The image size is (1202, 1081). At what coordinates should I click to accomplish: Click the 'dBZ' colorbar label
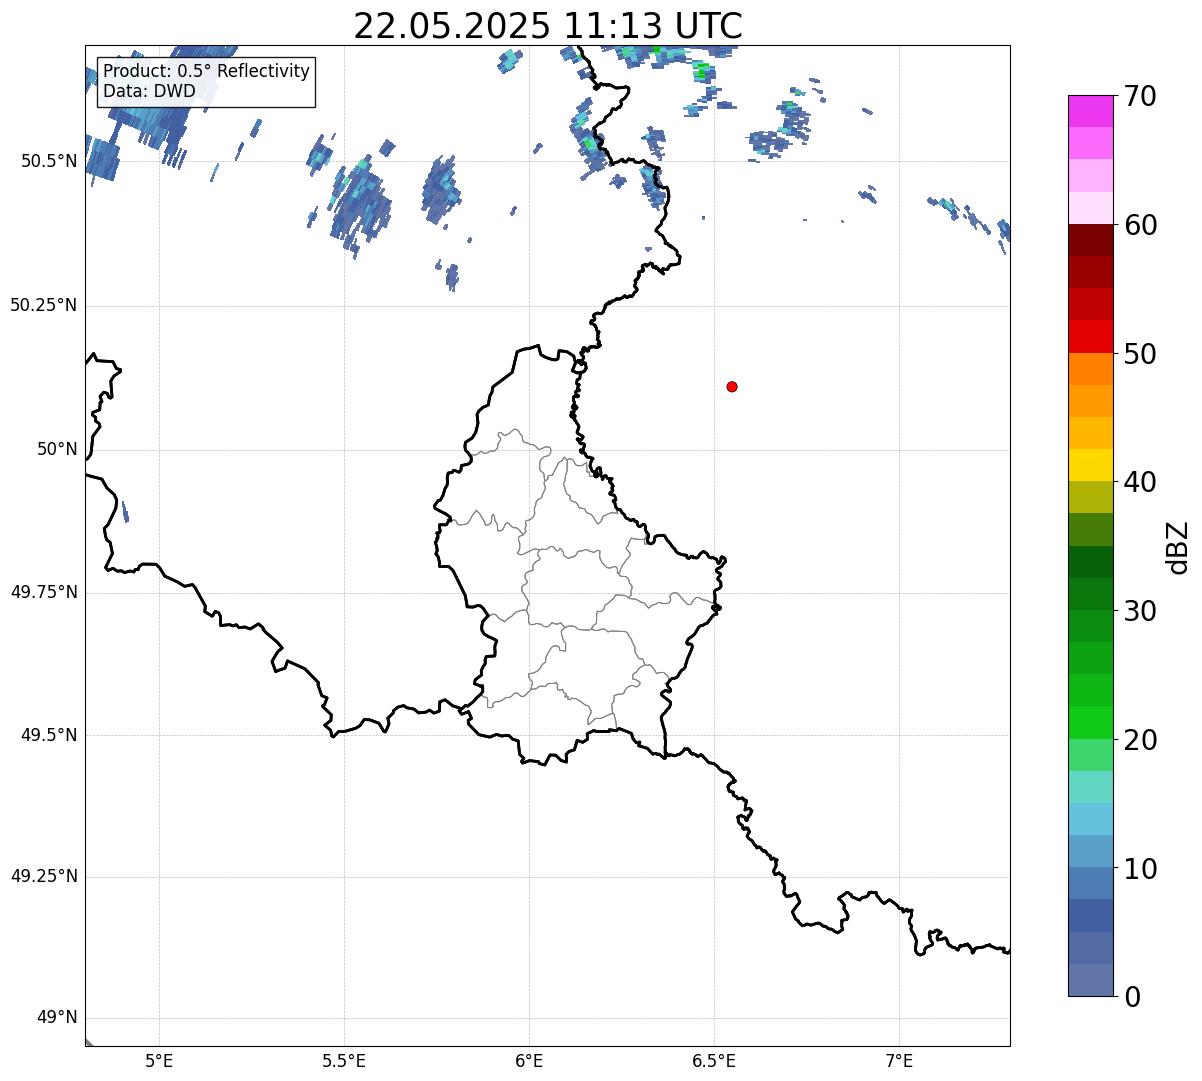pos(1179,546)
